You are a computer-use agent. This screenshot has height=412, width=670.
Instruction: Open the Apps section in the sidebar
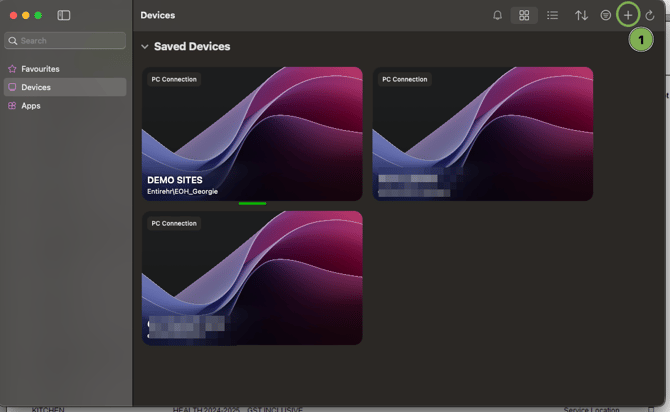click(31, 105)
